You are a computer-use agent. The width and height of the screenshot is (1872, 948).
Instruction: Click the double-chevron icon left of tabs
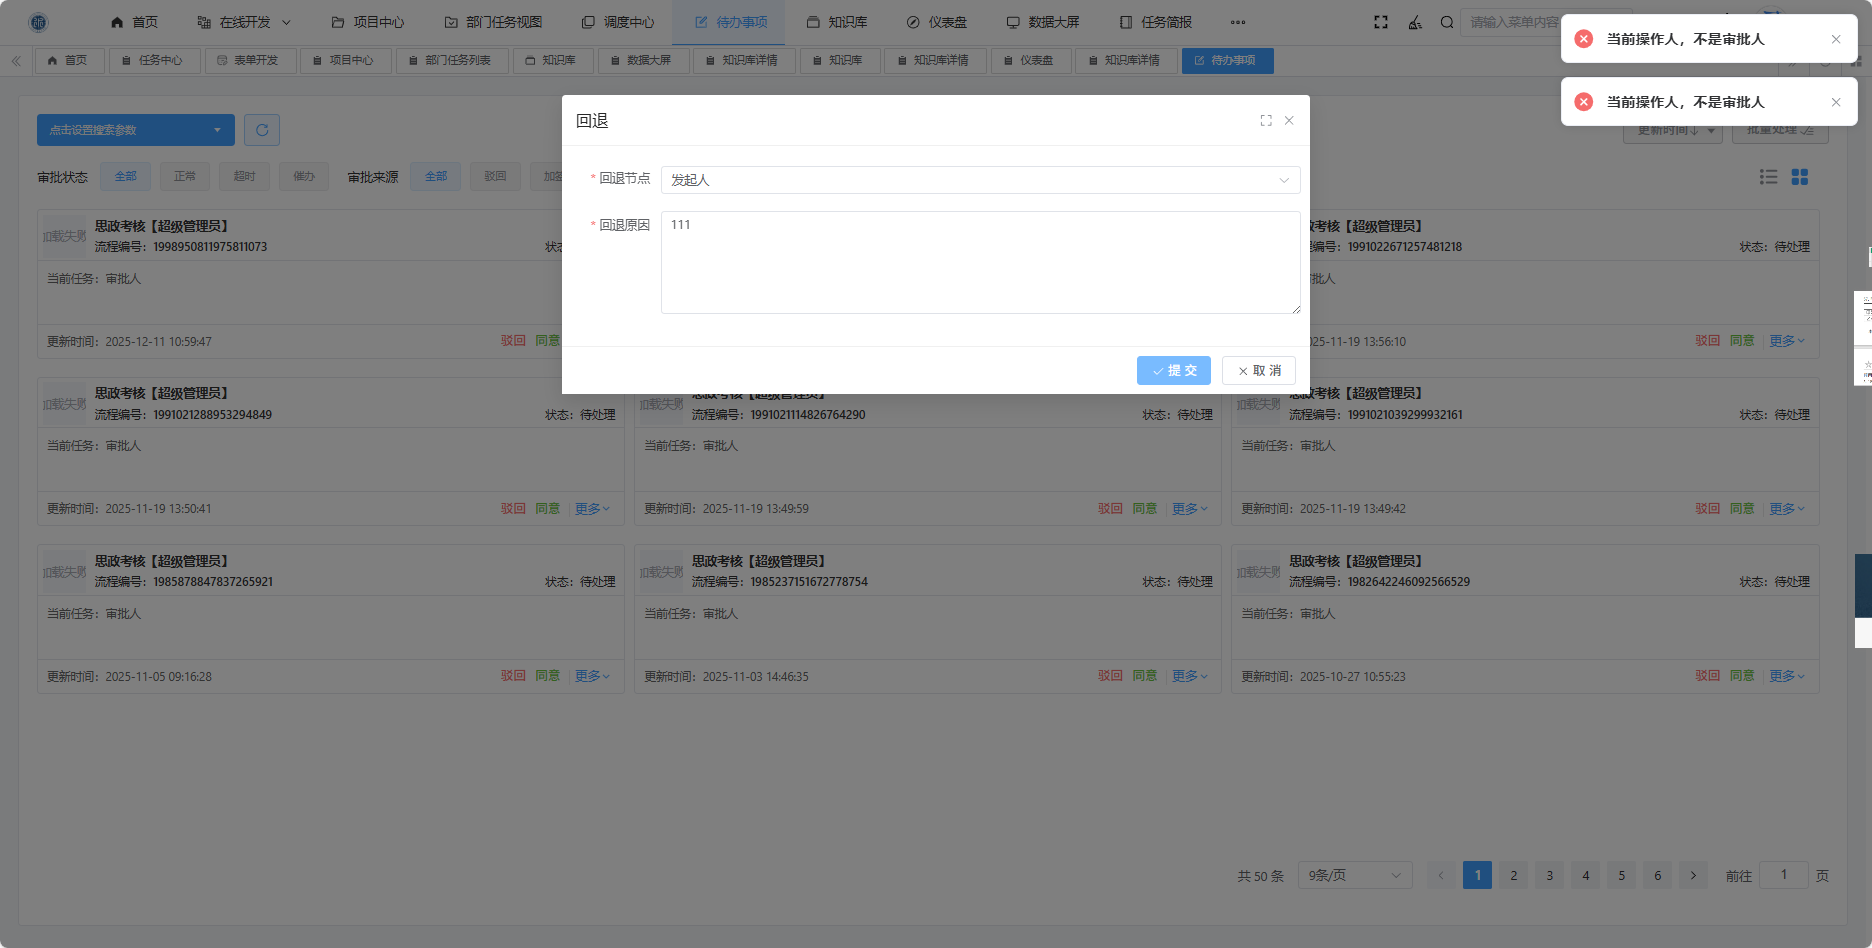pyautogui.click(x=16, y=61)
